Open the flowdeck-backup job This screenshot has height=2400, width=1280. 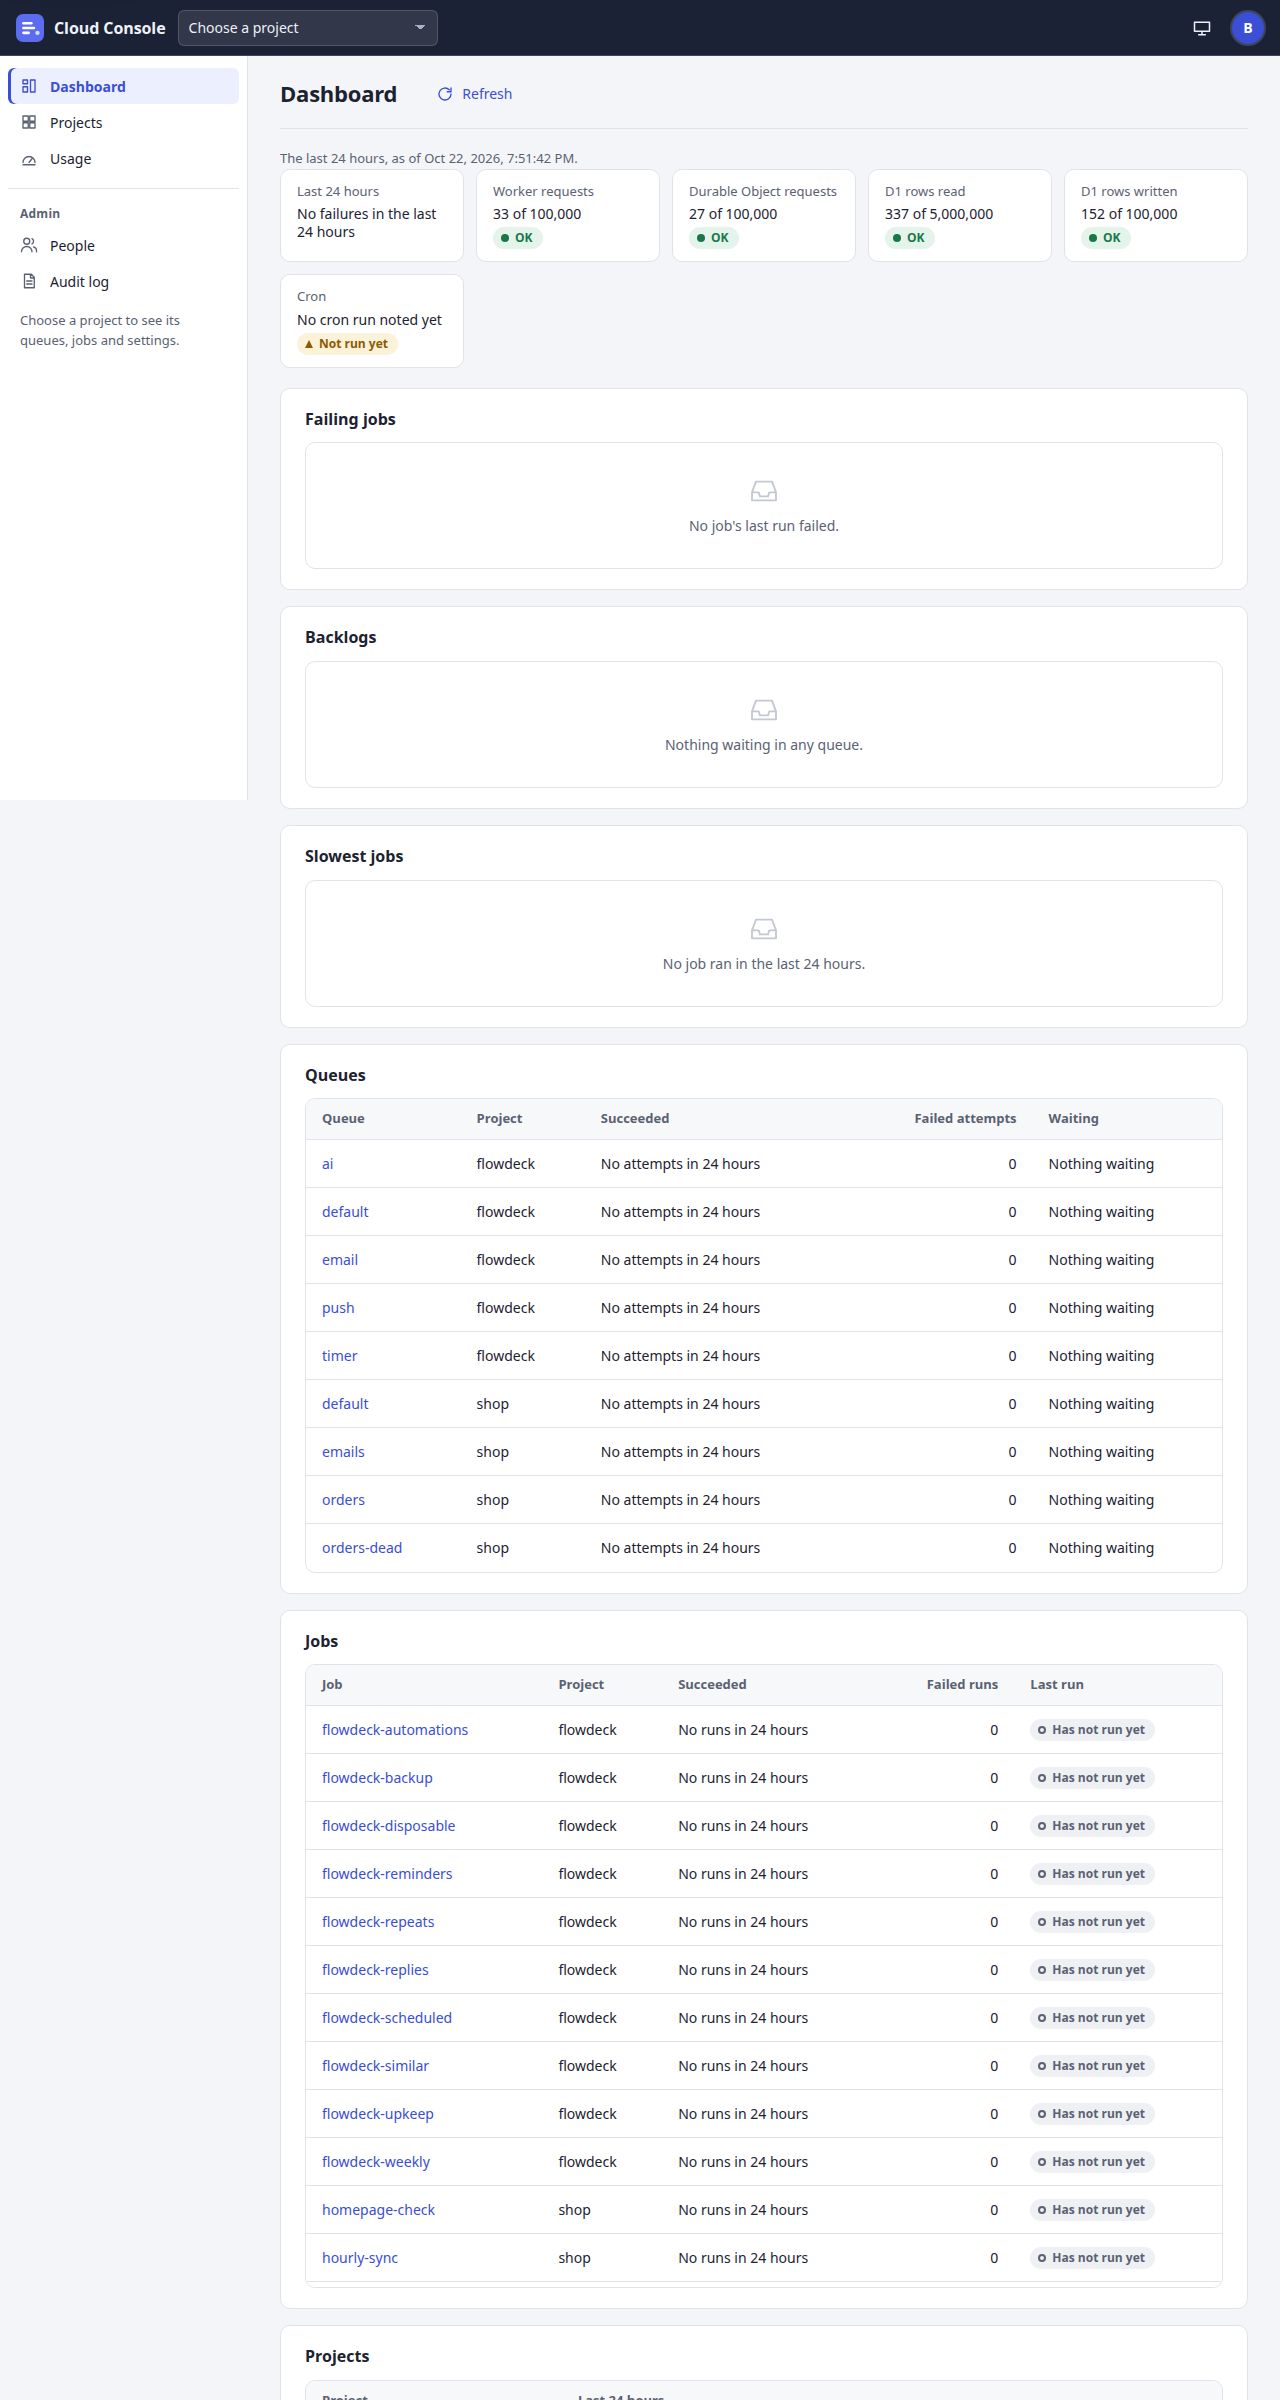coord(377,1778)
